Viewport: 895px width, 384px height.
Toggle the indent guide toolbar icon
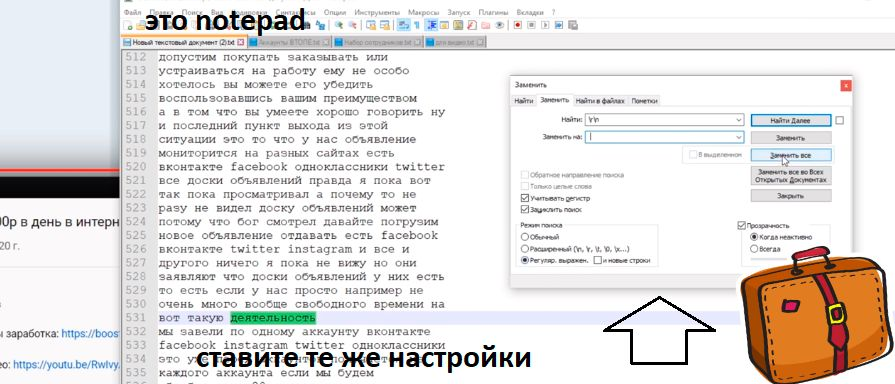431,25
